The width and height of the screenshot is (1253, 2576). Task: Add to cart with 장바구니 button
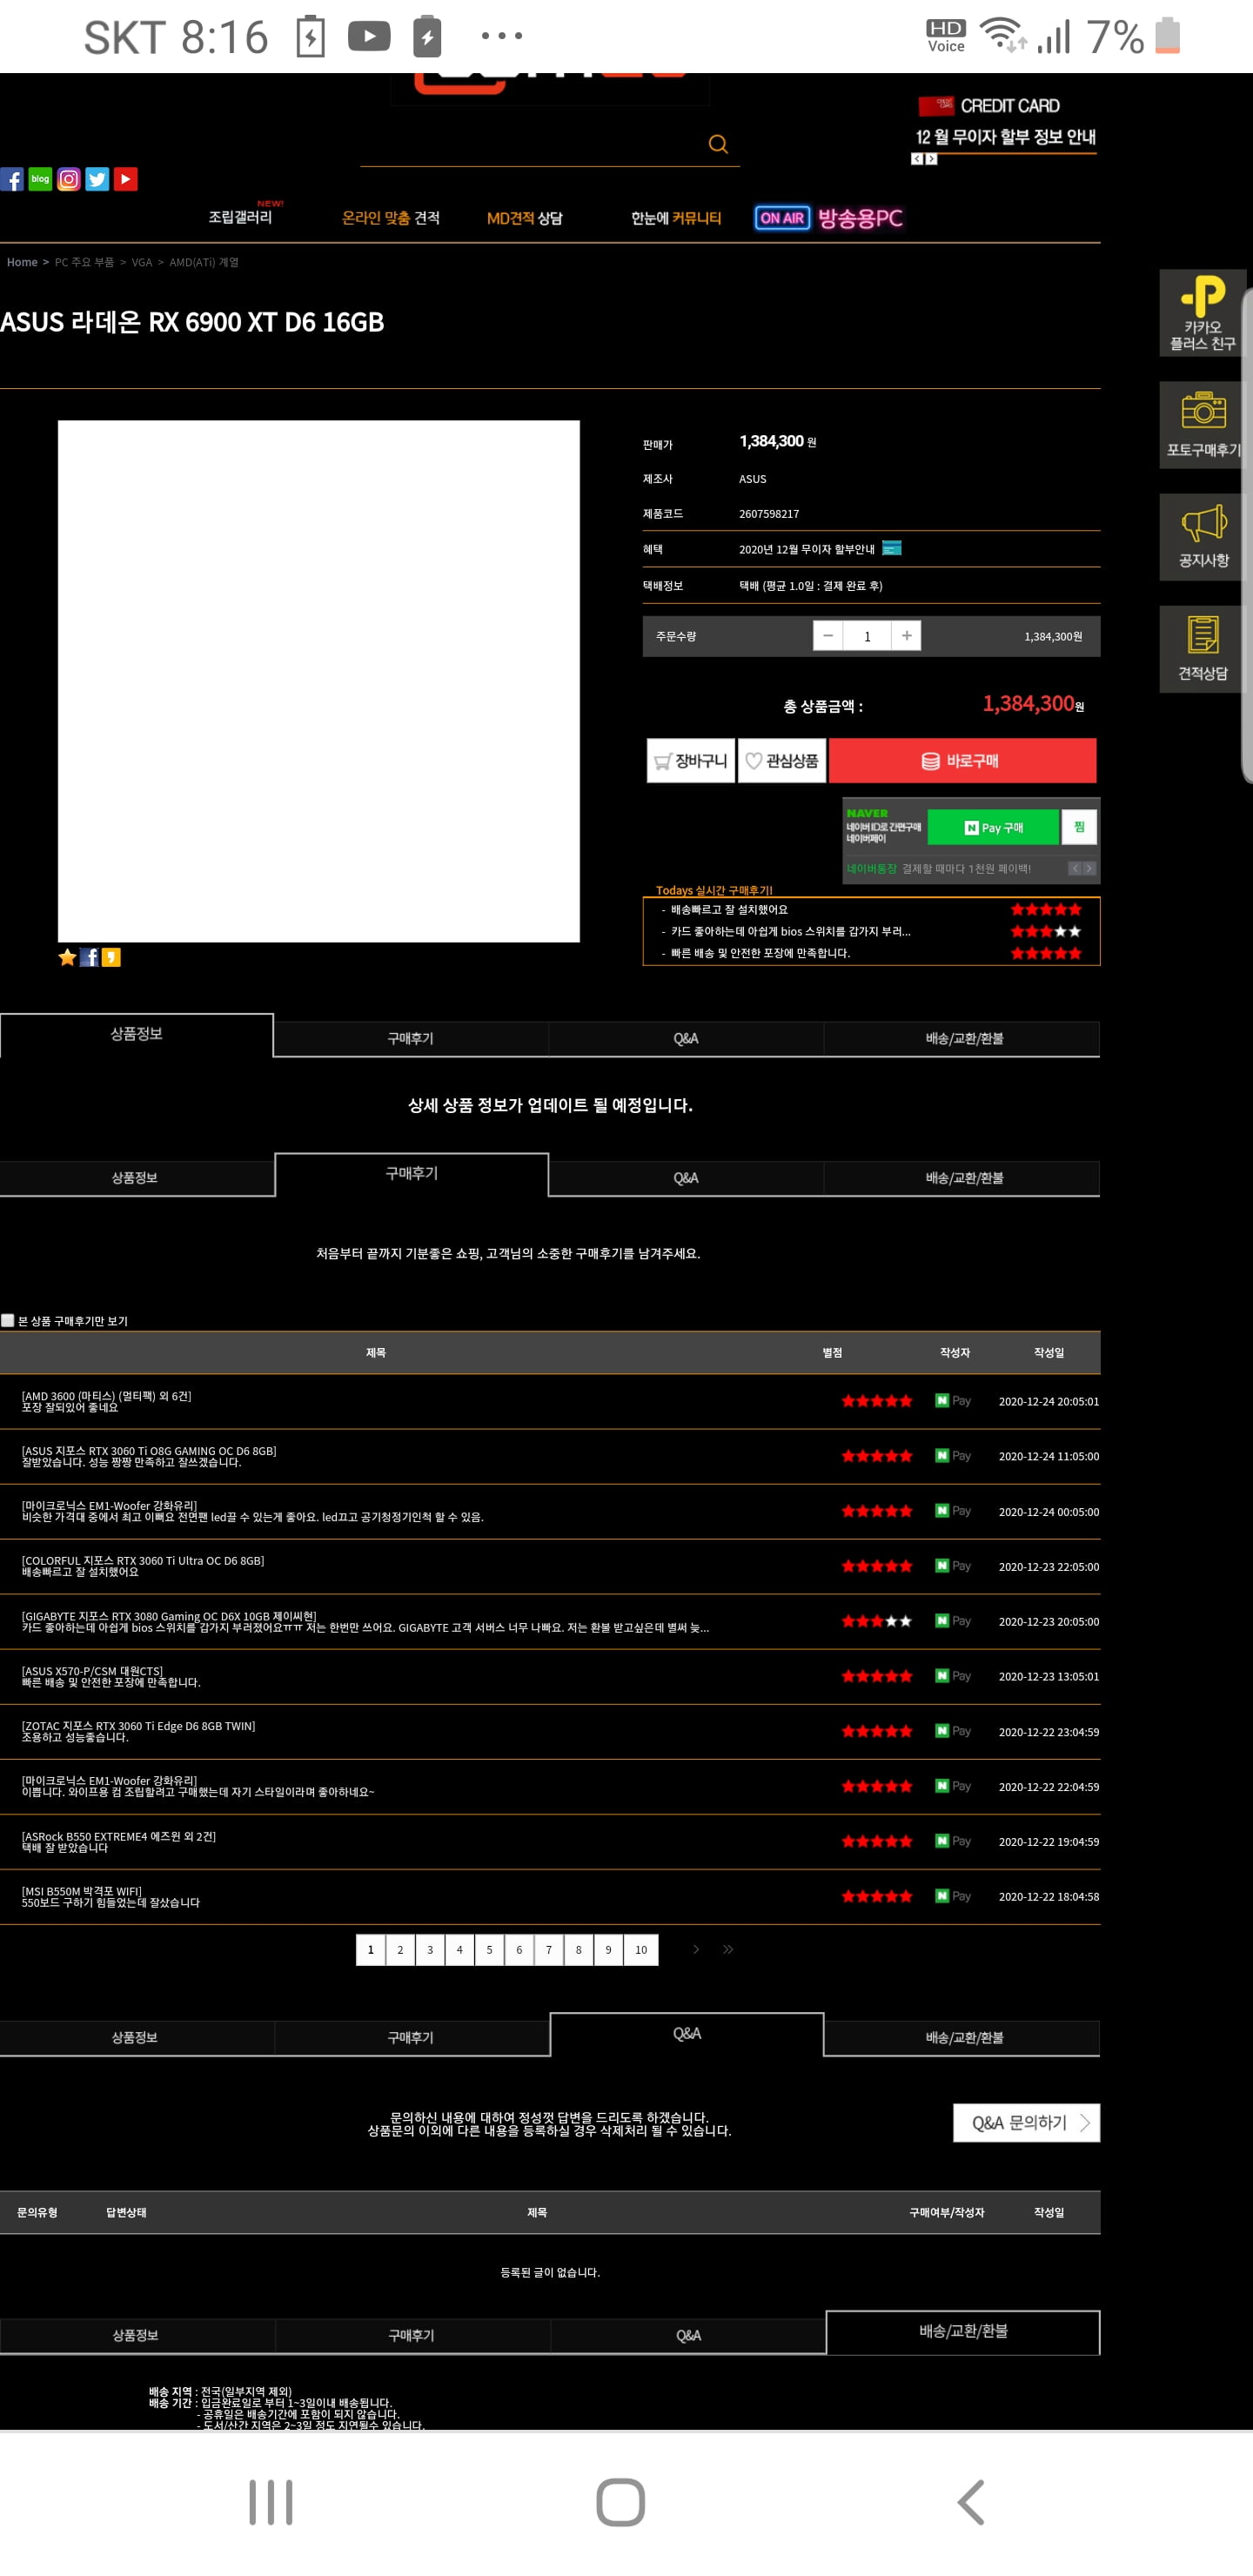click(x=691, y=761)
